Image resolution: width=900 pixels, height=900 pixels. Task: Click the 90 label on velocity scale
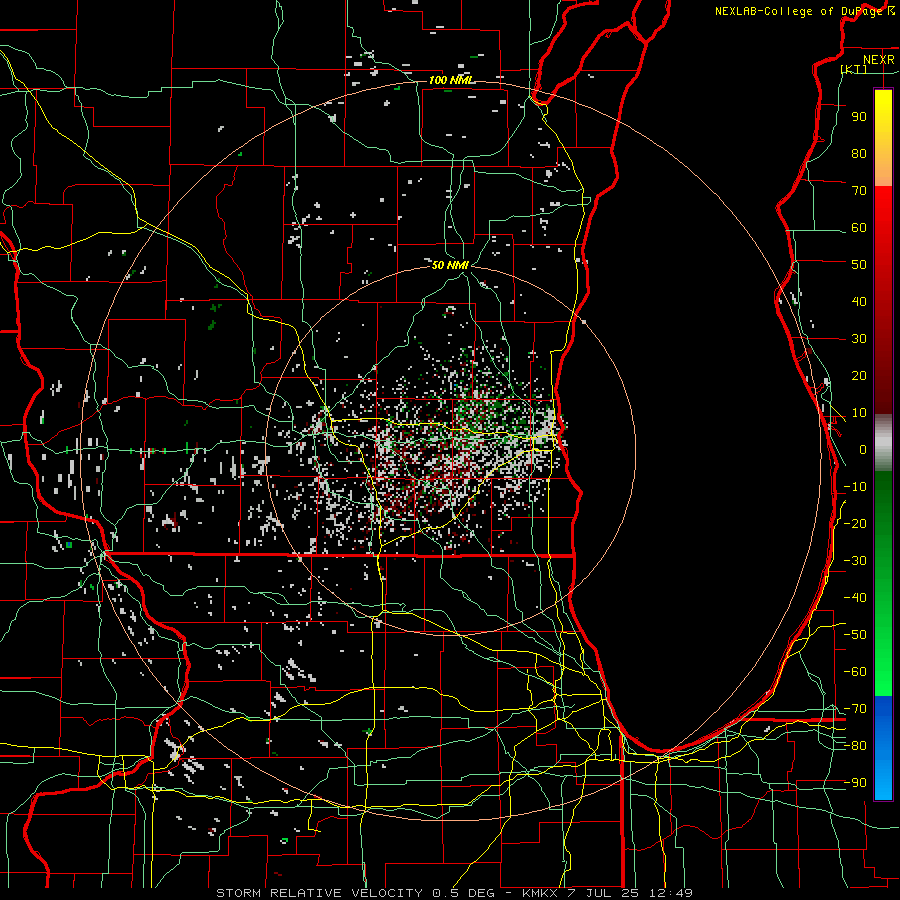point(859,117)
